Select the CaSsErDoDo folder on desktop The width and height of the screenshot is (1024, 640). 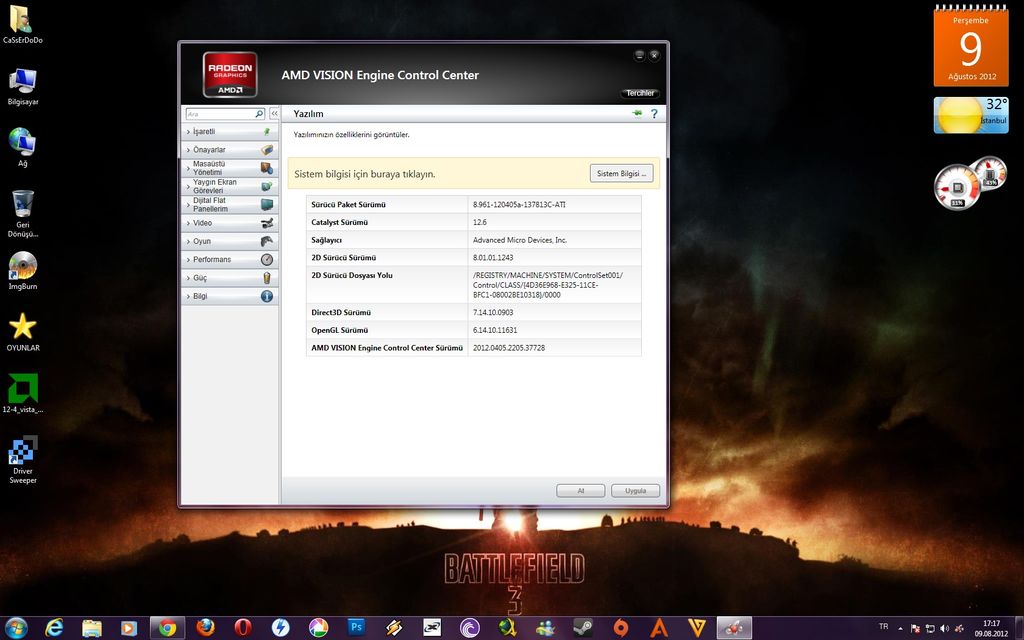click(x=23, y=25)
